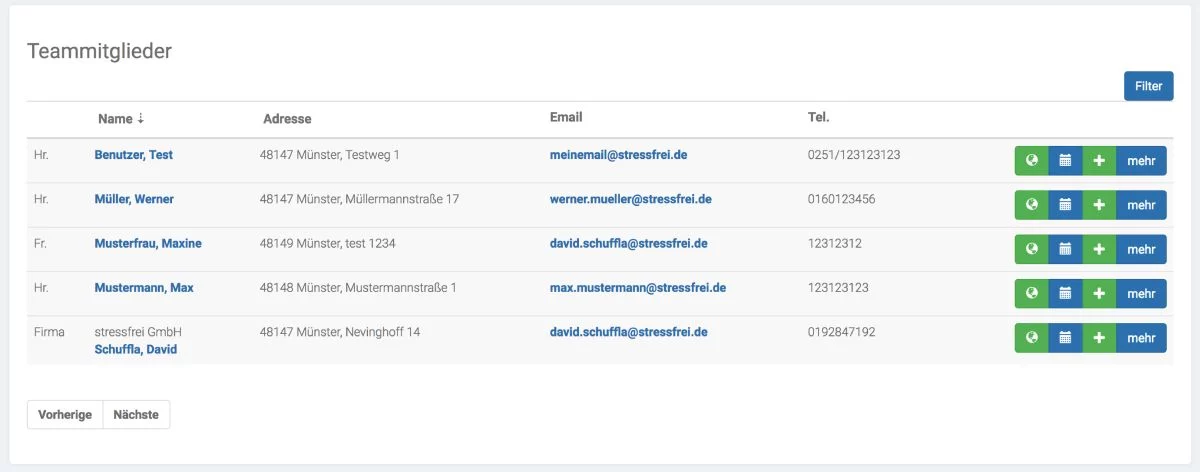Open 'mehr' menu for Schuffla, David
The height and width of the screenshot is (472, 1200).
(1141, 338)
